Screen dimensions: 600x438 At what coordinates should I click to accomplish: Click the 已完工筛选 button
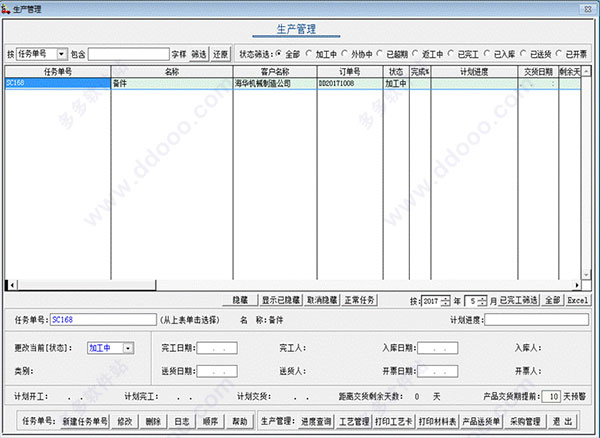518,300
